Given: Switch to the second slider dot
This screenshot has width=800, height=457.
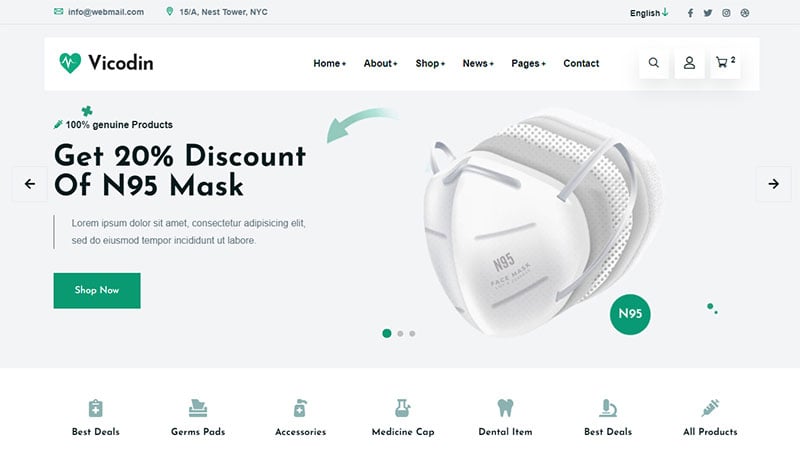Looking at the screenshot, I should tap(401, 334).
